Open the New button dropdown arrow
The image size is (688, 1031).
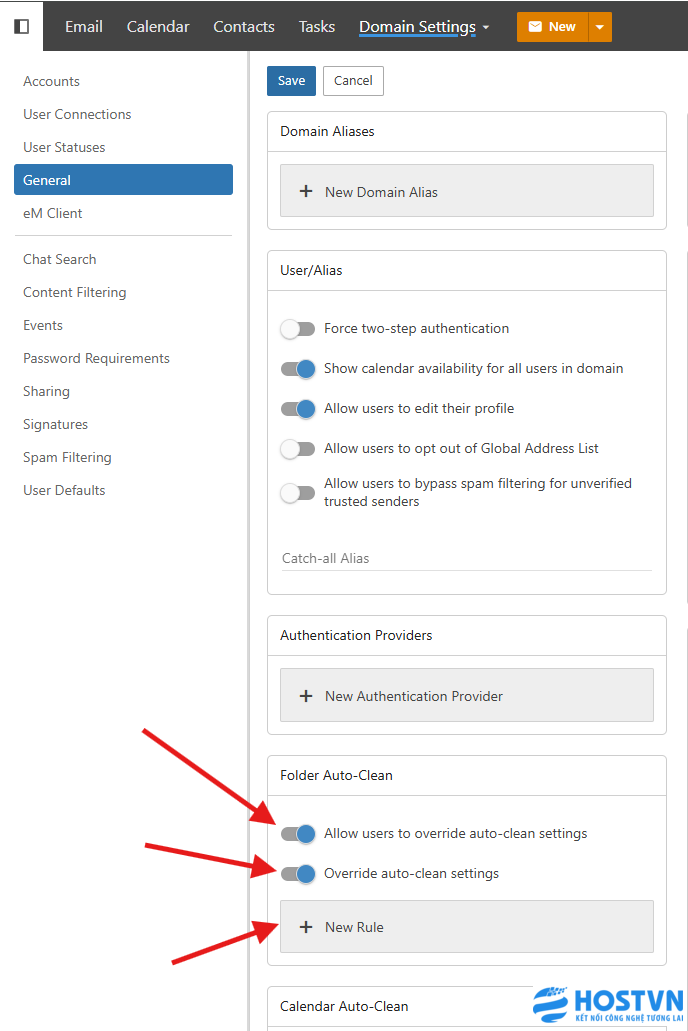tap(599, 27)
